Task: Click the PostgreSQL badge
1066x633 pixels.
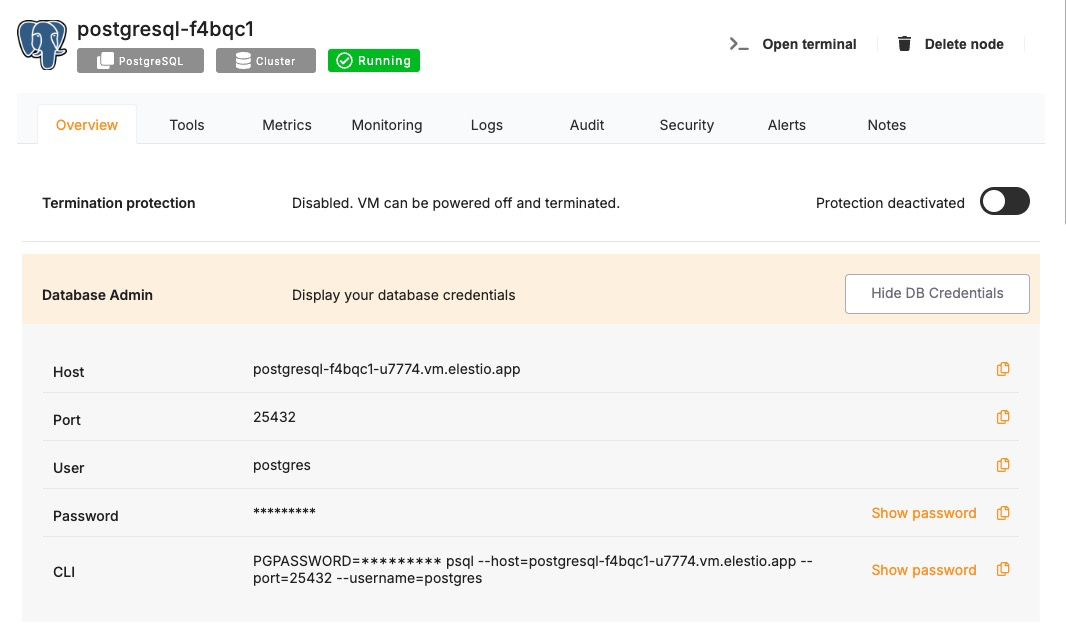Action: coord(140,61)
